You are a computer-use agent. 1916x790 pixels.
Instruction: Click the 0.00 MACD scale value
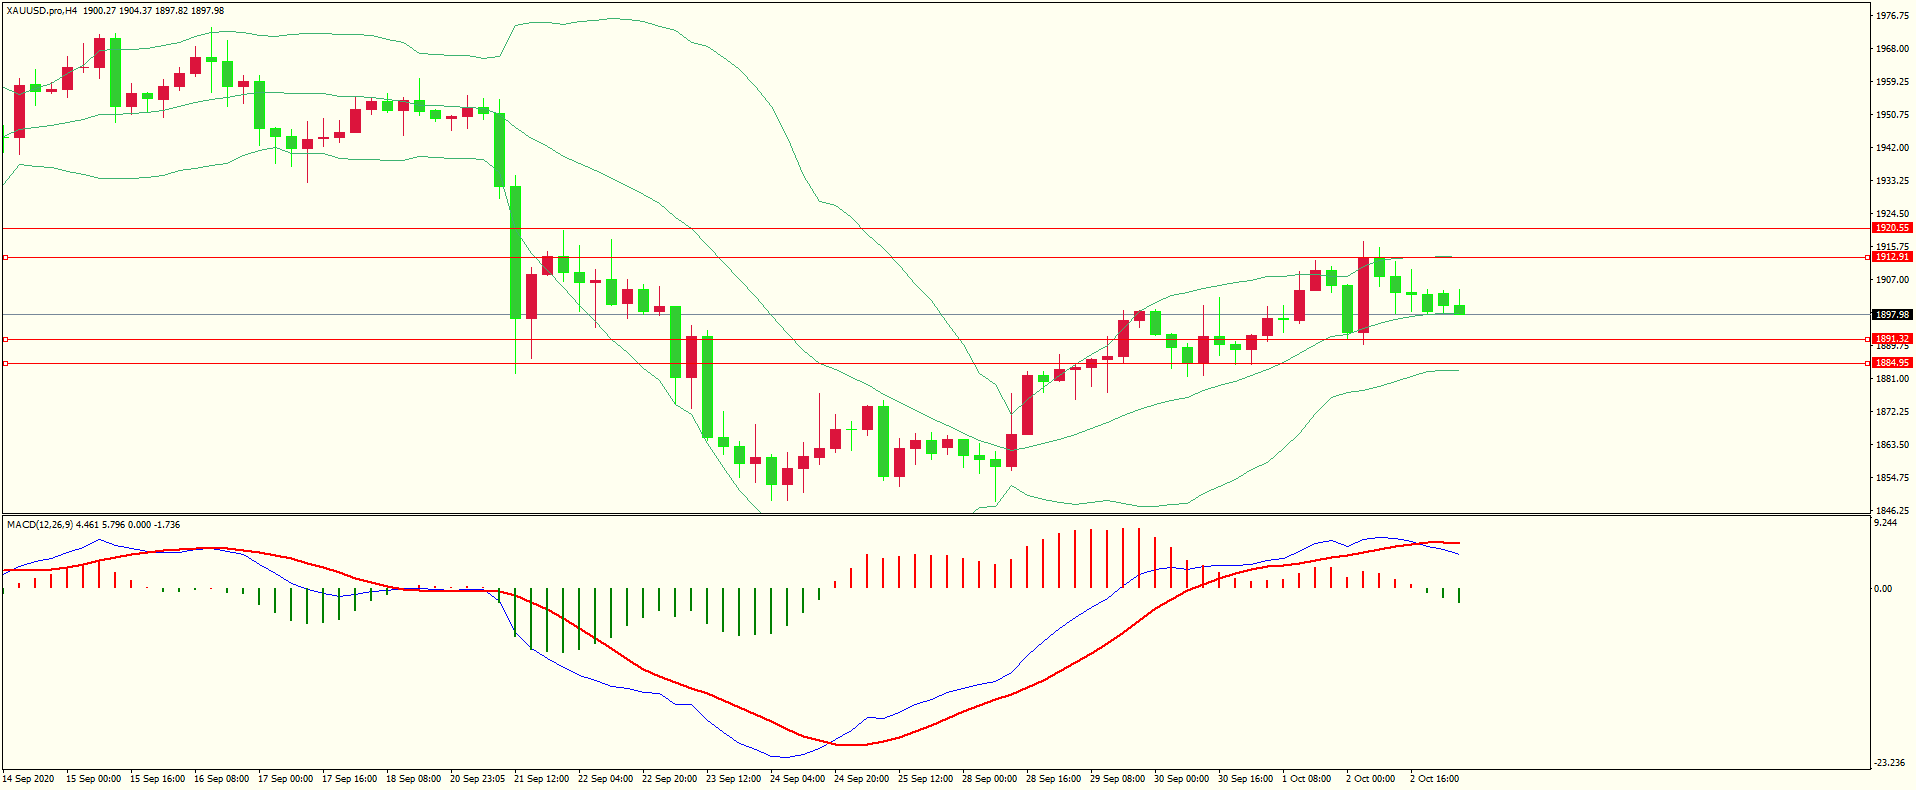click(1883, 589)
